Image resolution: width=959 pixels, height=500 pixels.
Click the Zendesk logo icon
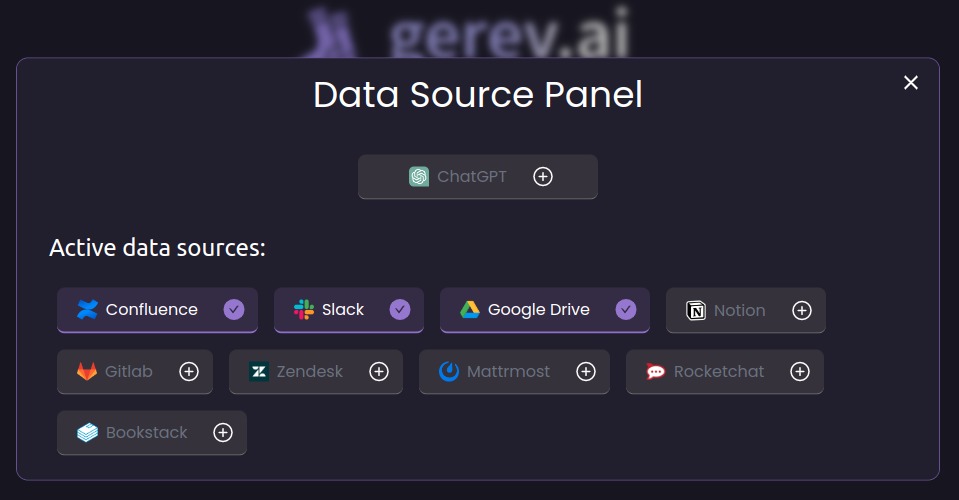click(x=259, y=372)
